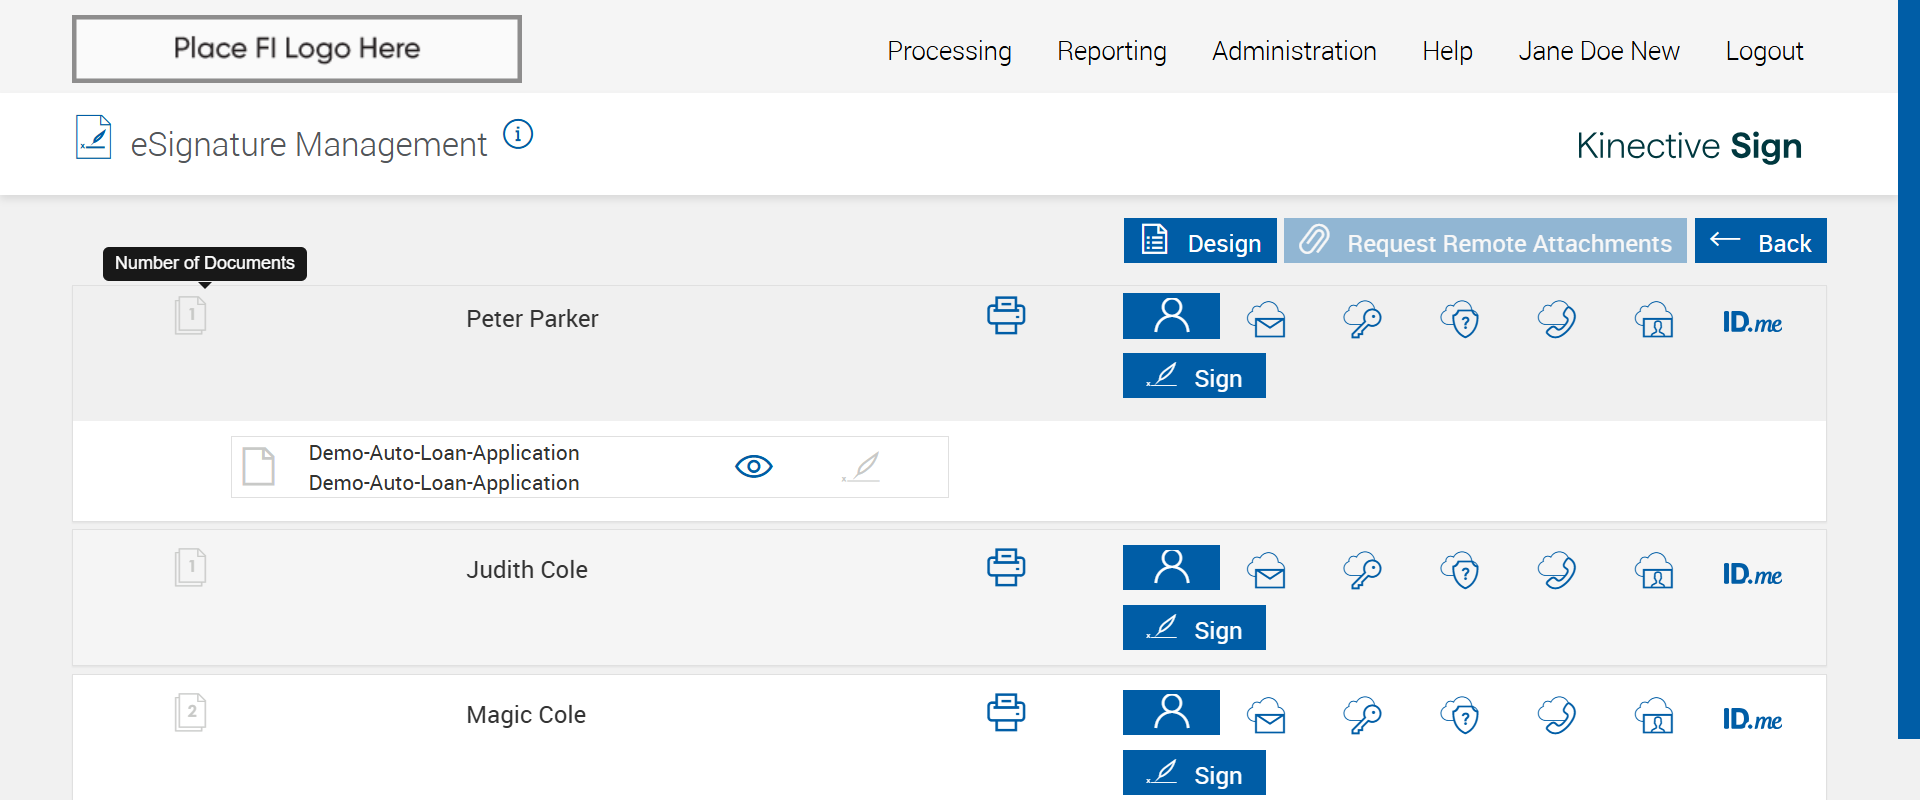Viewport: 1920px width, 800px height.
Task: View Demo-Auto-Loan-Application with the eye icon
Action: click(754, 467)
